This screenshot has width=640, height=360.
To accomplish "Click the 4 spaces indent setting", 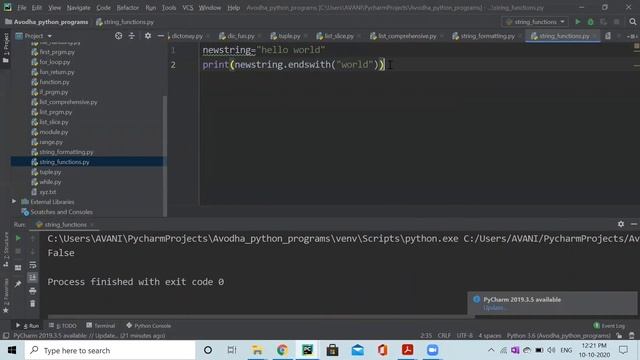I will pos(489,336).
